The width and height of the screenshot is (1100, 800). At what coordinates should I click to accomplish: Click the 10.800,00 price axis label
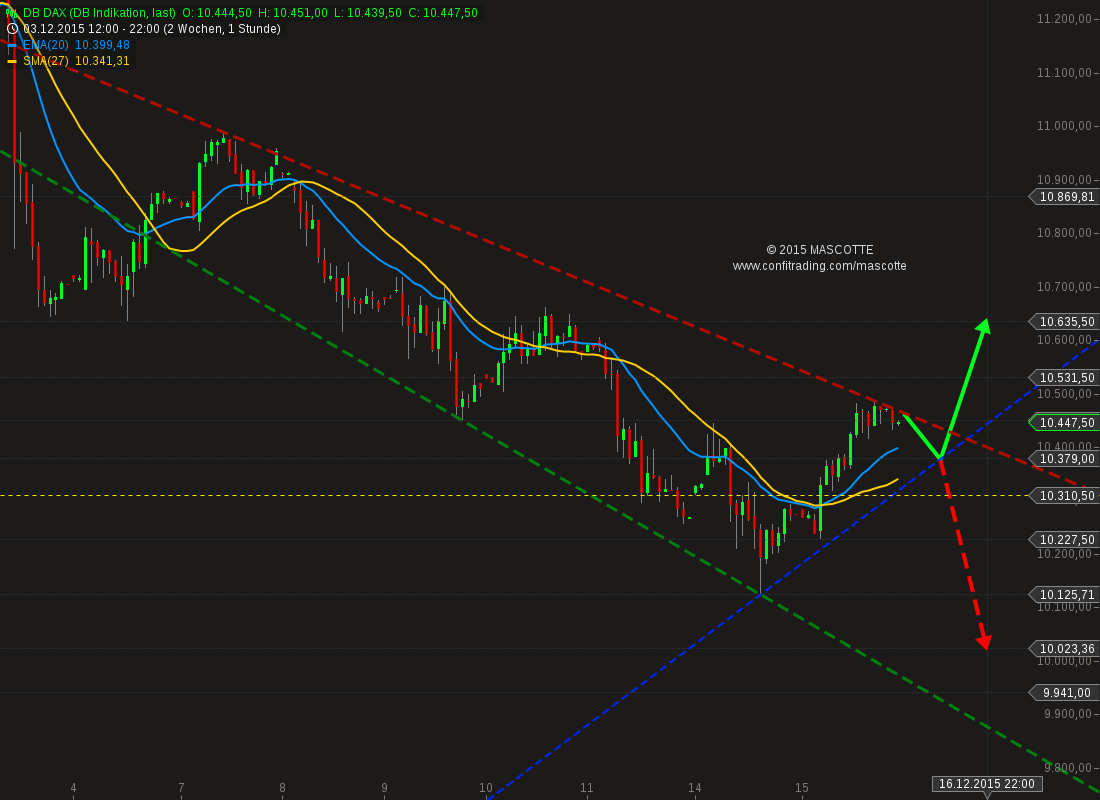(x=1064, y=233)
